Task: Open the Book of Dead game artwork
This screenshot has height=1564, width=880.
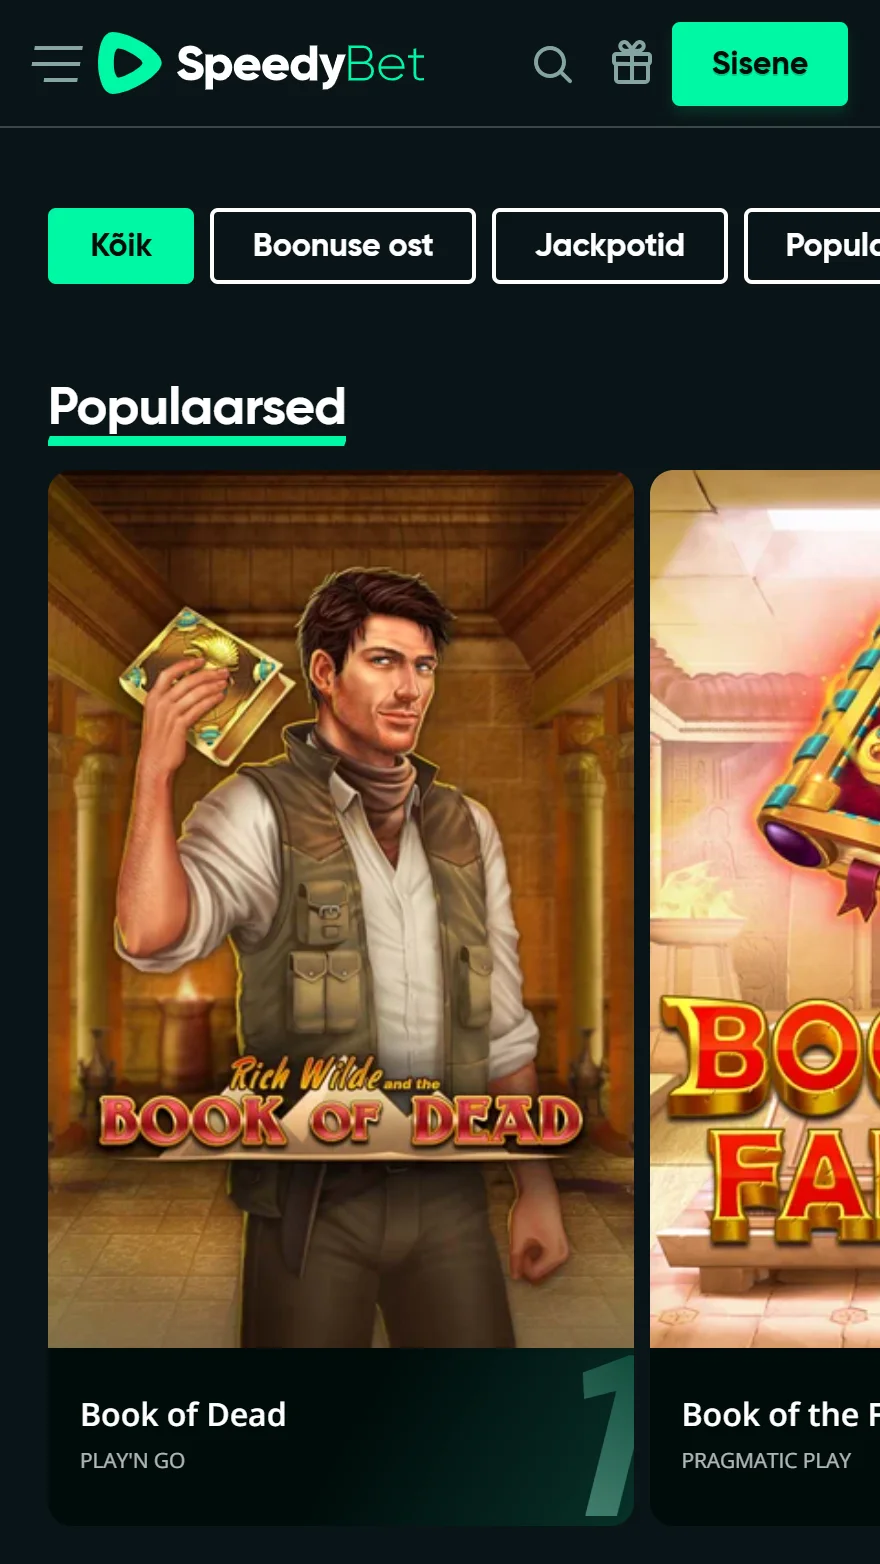Action: (x=341, y=909)
